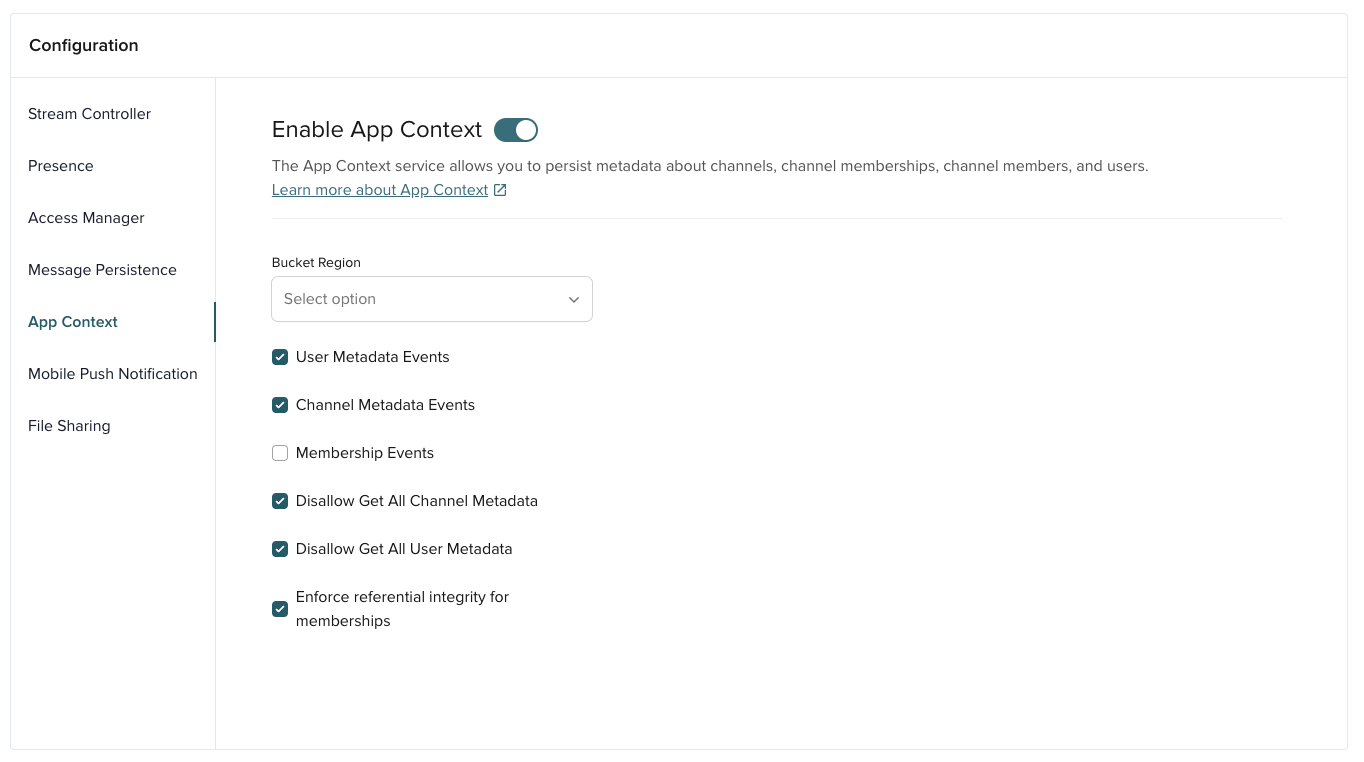
Task: Uncheck Disallow Get All User Metadata
Action: point(280,549)
